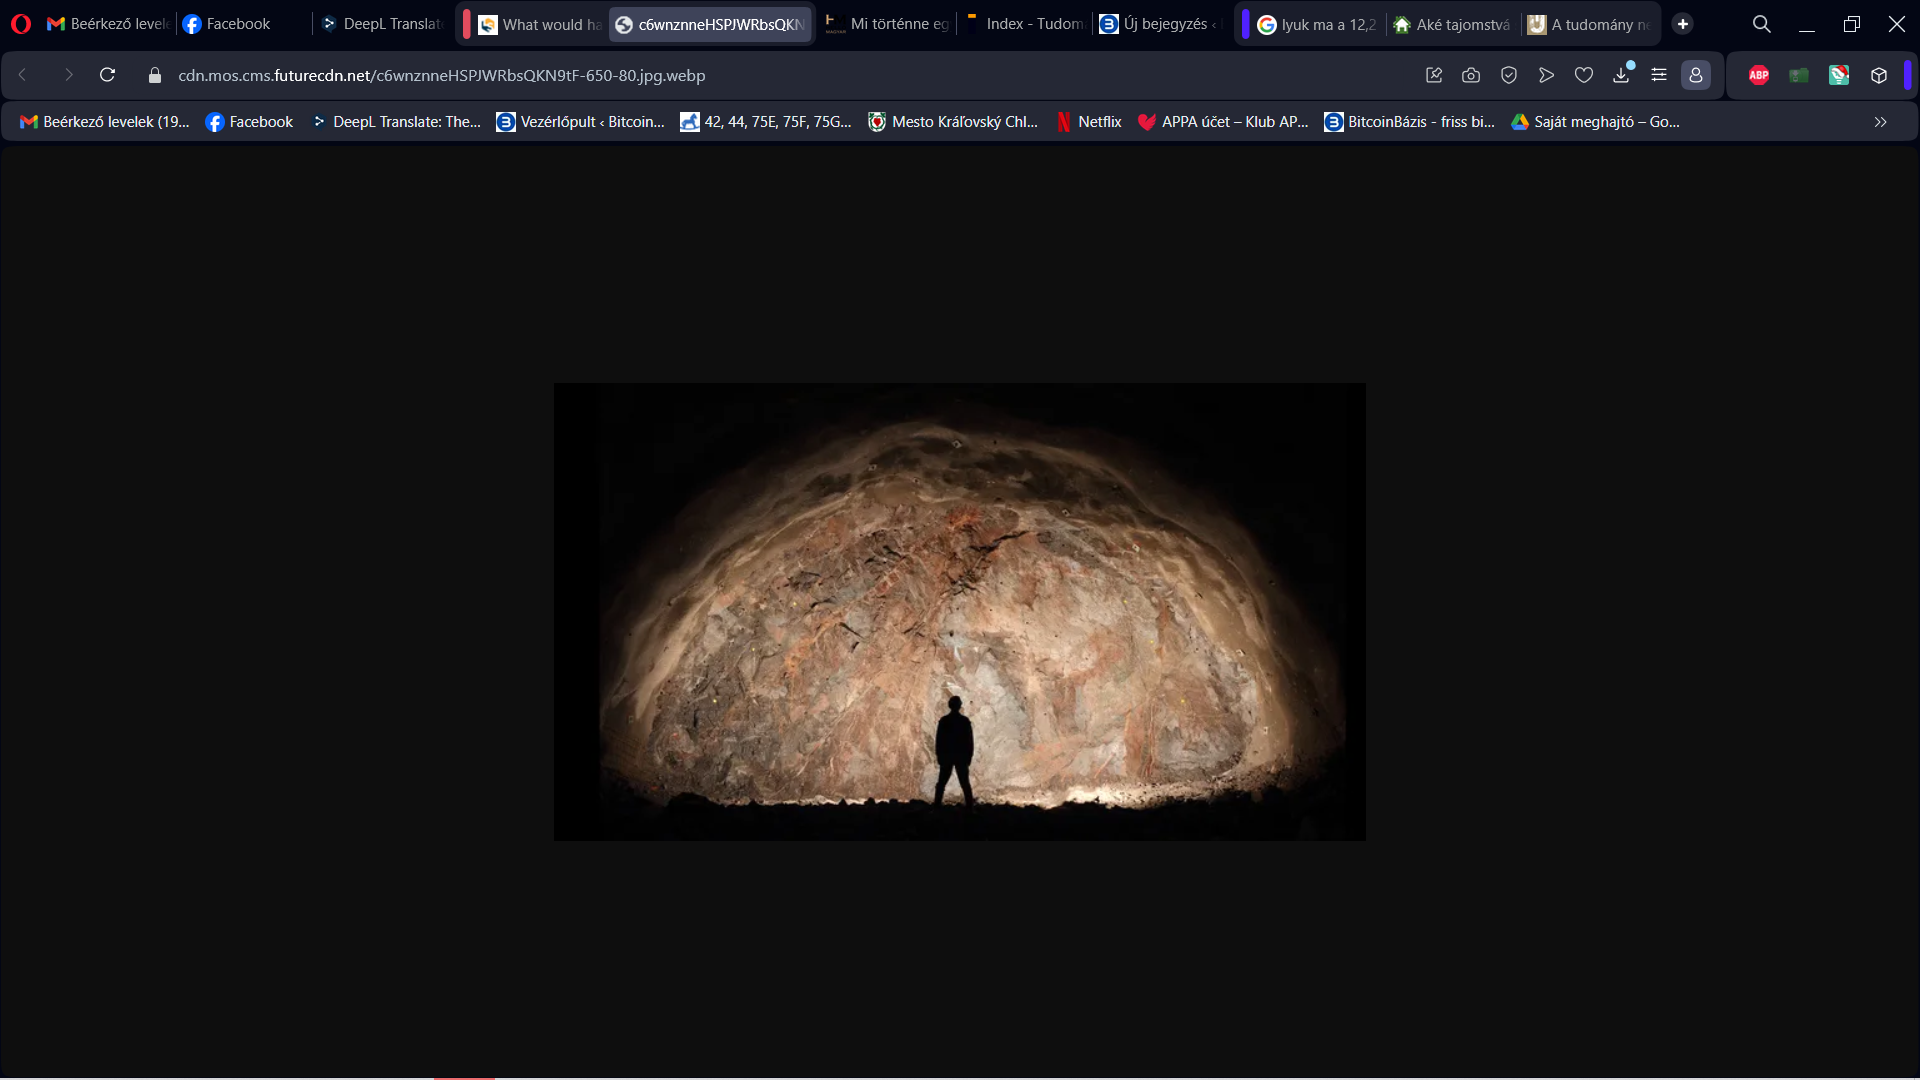Screen dimensions: 1920x1080
Task: Open the Facebook bookmark
Action: (249, 122)
